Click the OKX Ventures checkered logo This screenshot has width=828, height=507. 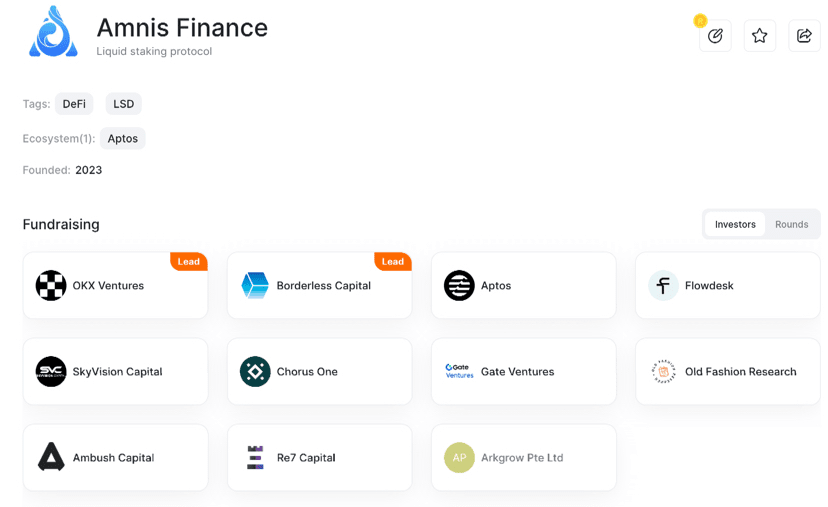point(51,286)
